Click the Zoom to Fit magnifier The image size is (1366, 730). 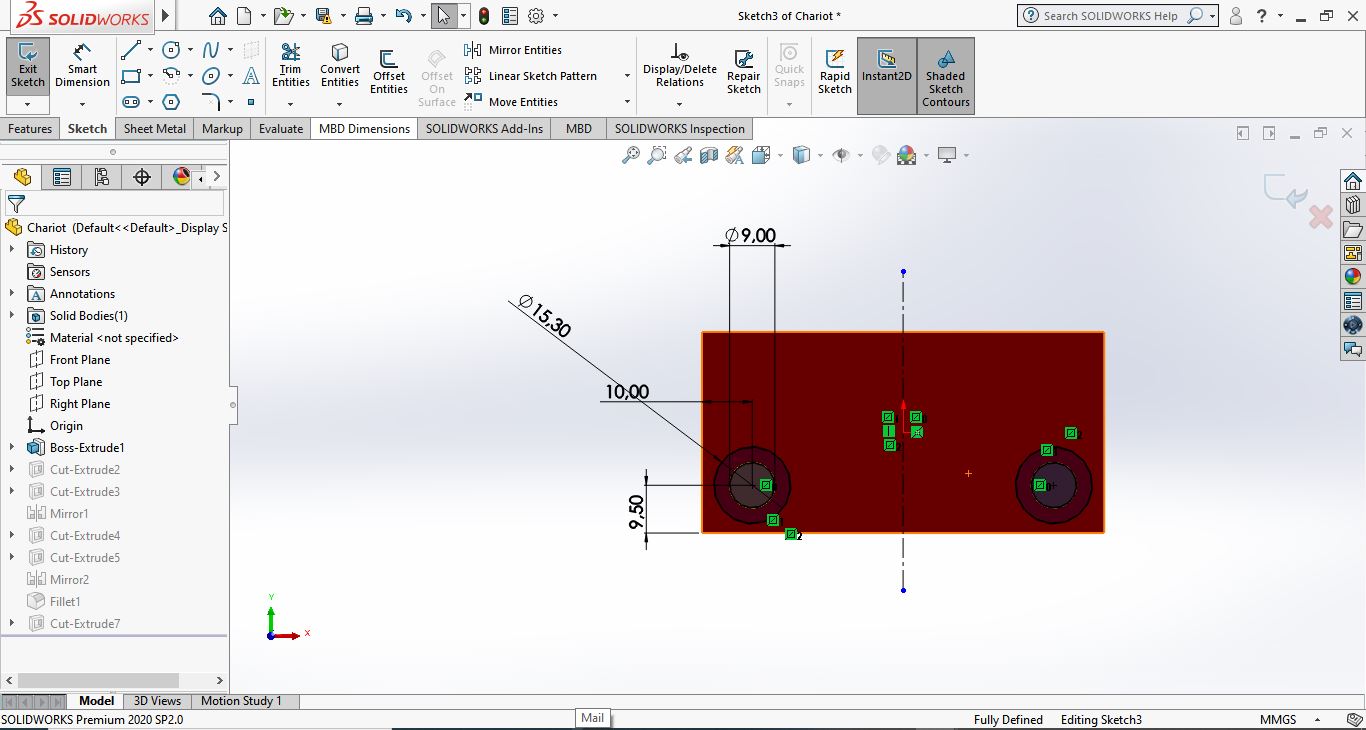pos(631,155)
